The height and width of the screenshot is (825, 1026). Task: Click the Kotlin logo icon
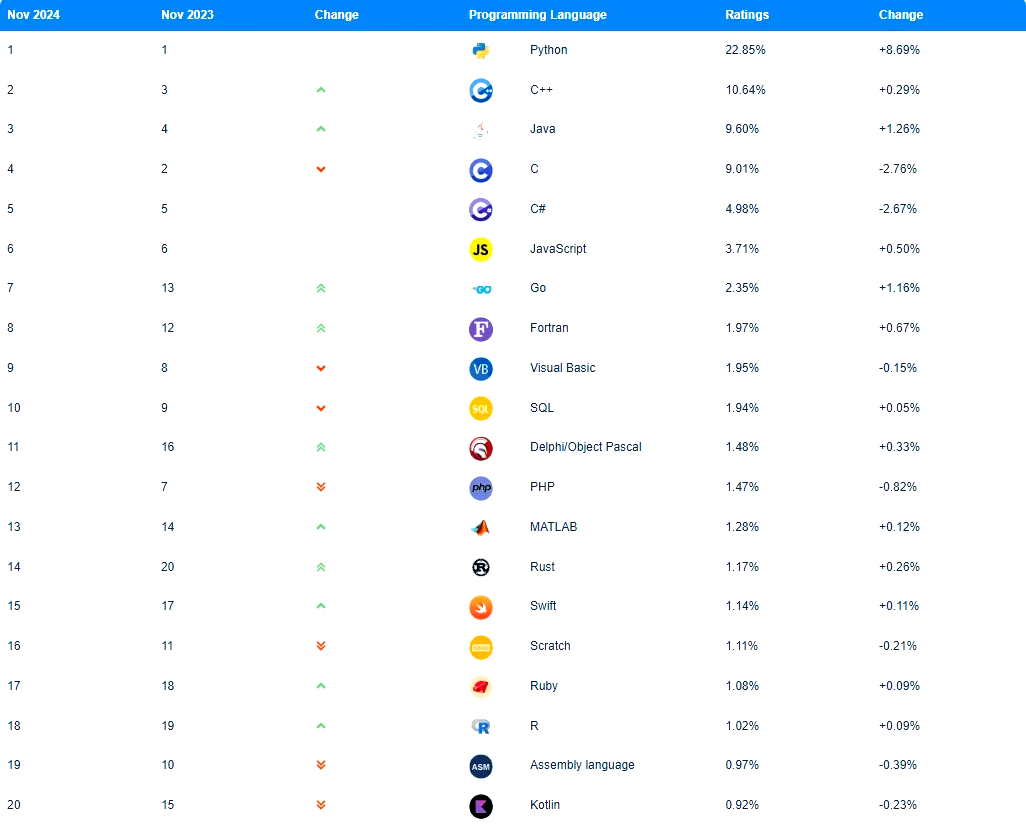[x=481, y=807]
